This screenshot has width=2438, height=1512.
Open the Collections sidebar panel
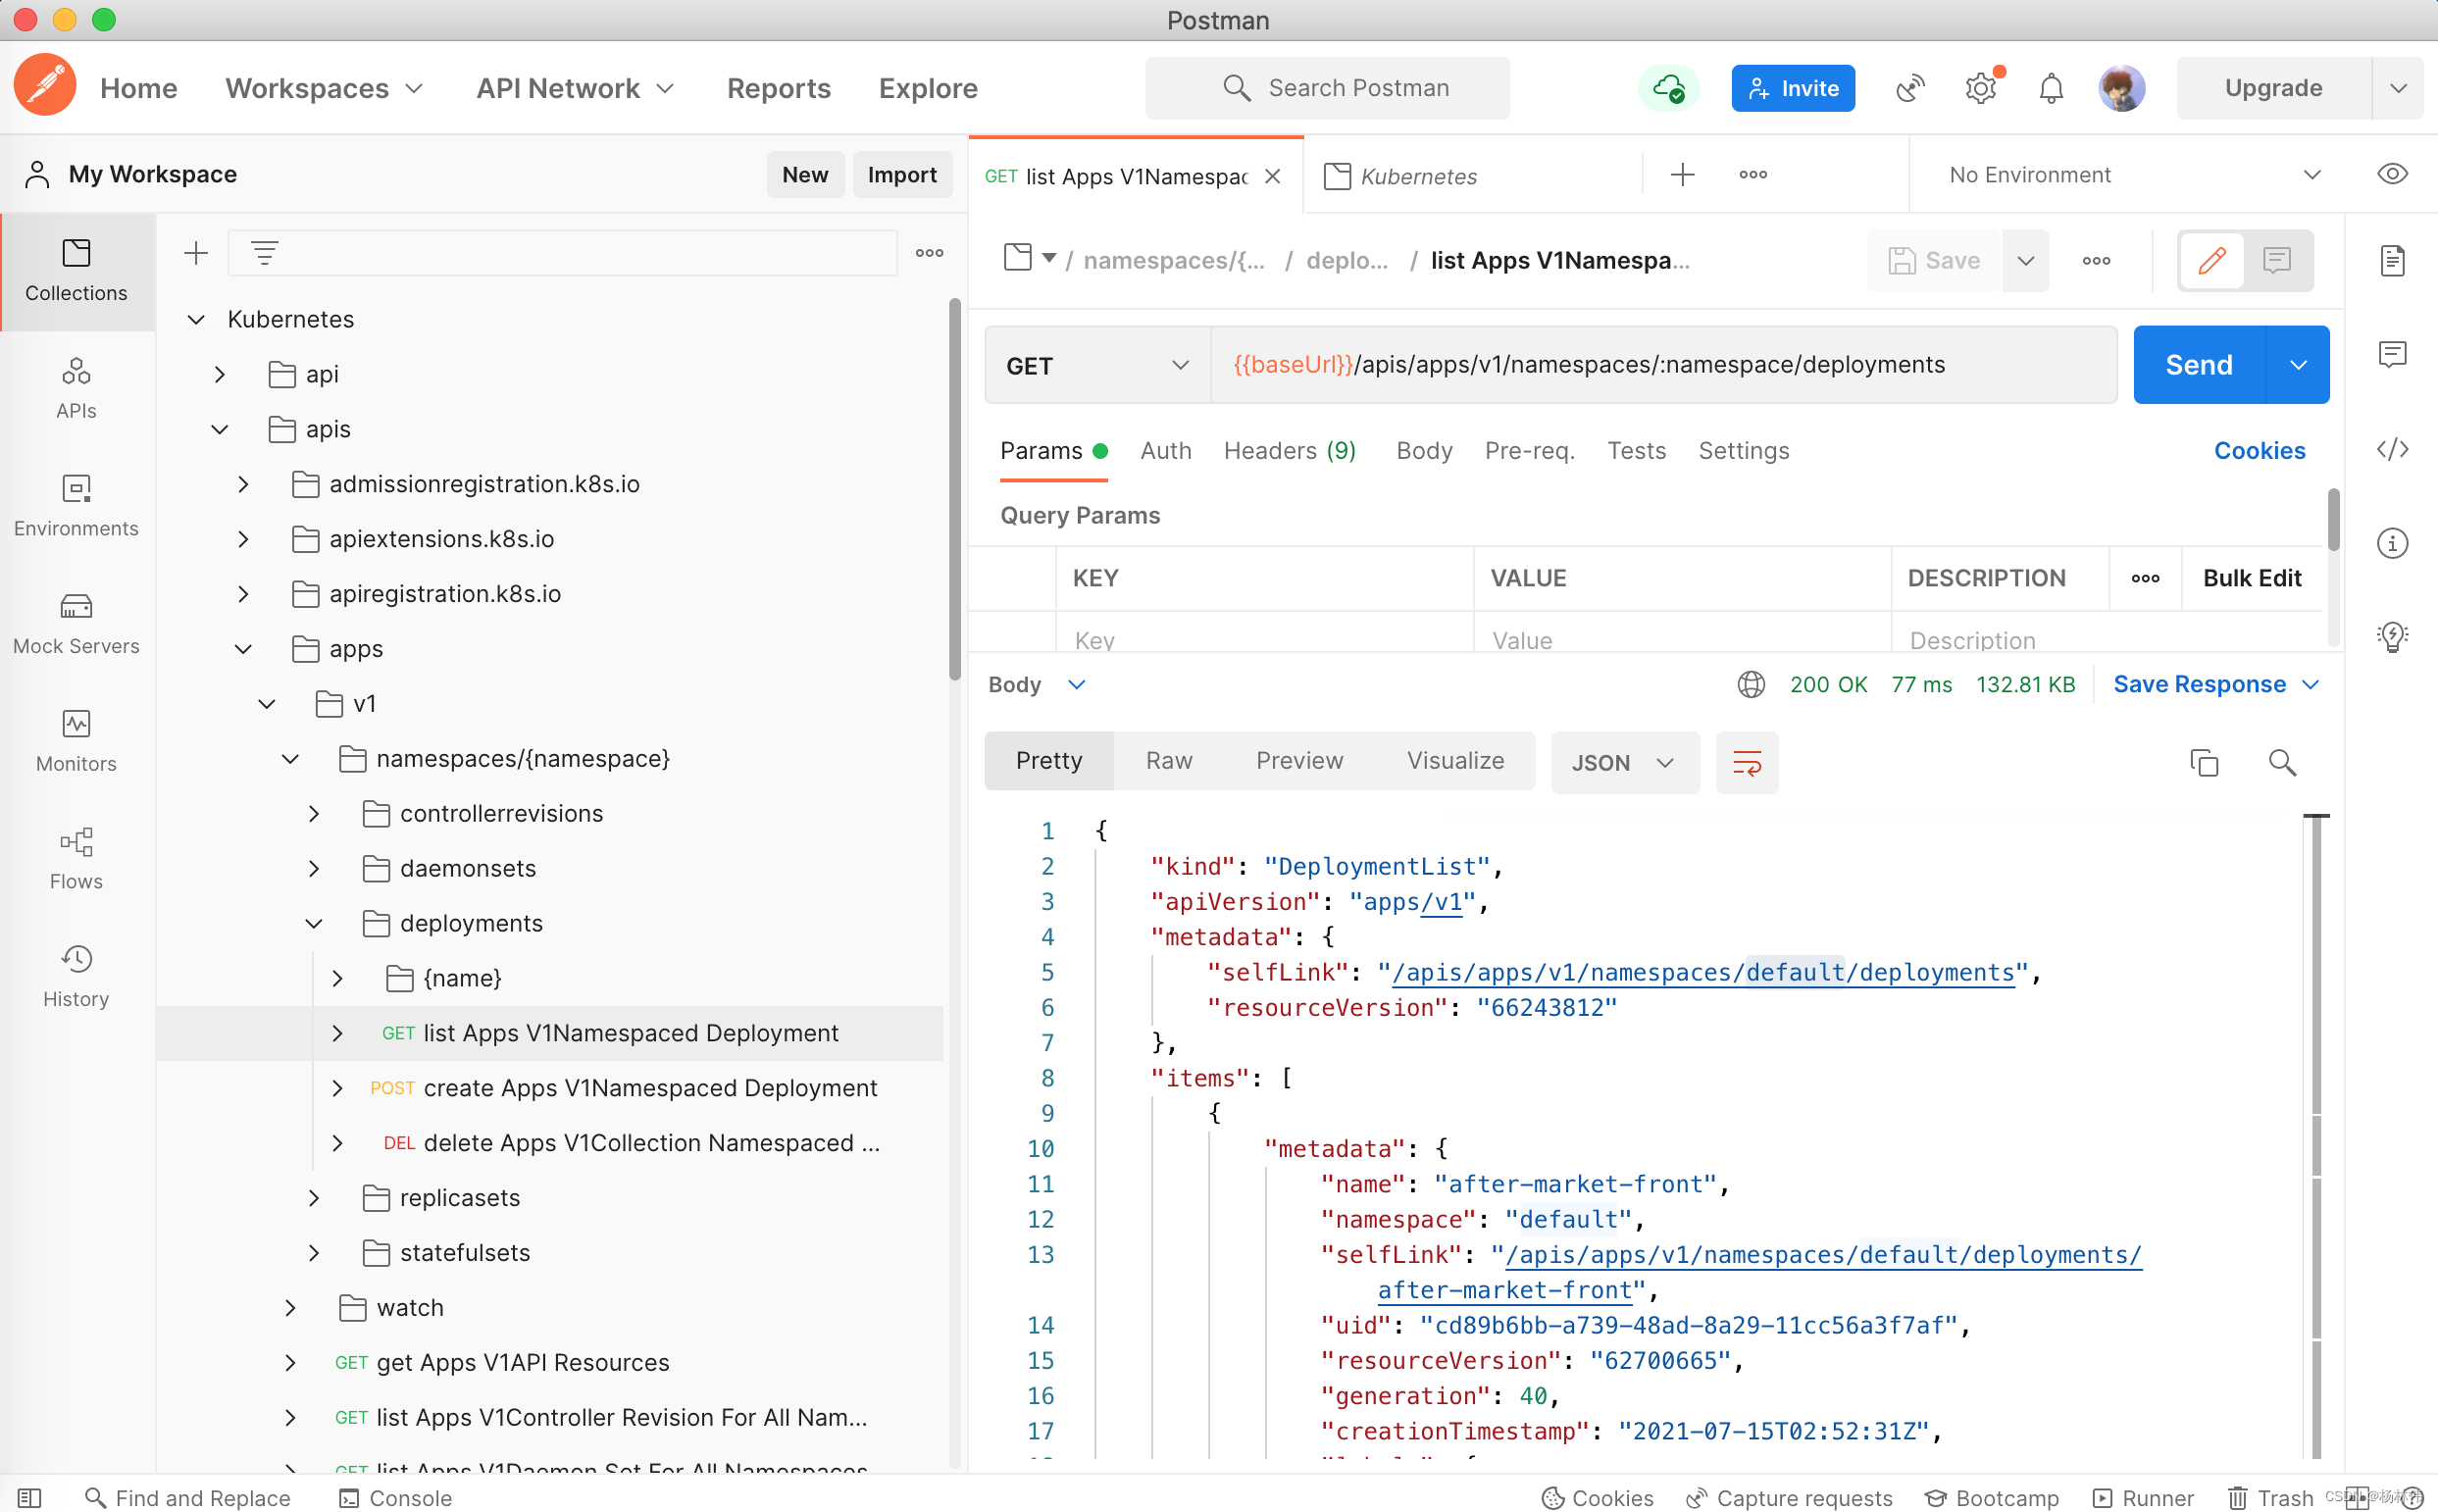76,270
